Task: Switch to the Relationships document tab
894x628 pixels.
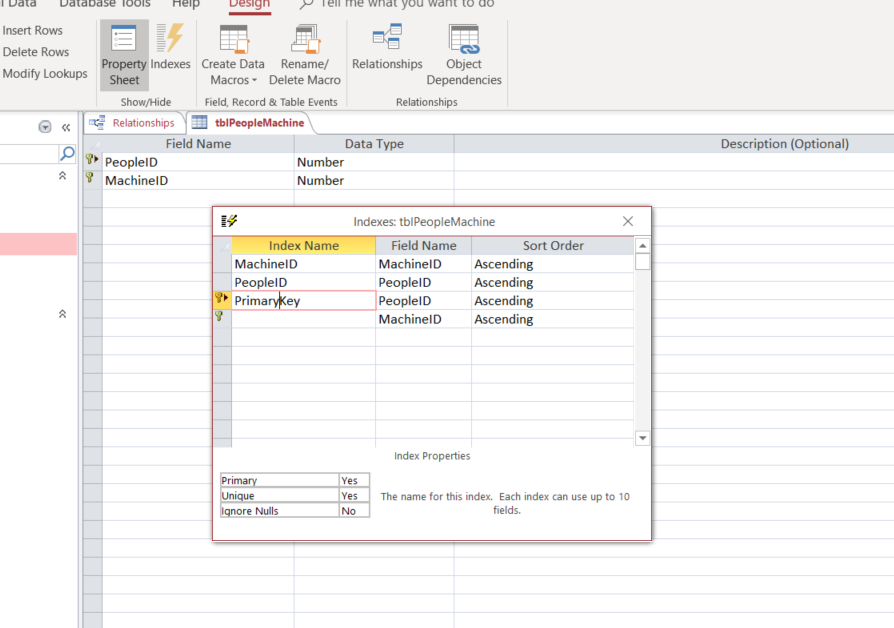Action: [x=135, y=123]
